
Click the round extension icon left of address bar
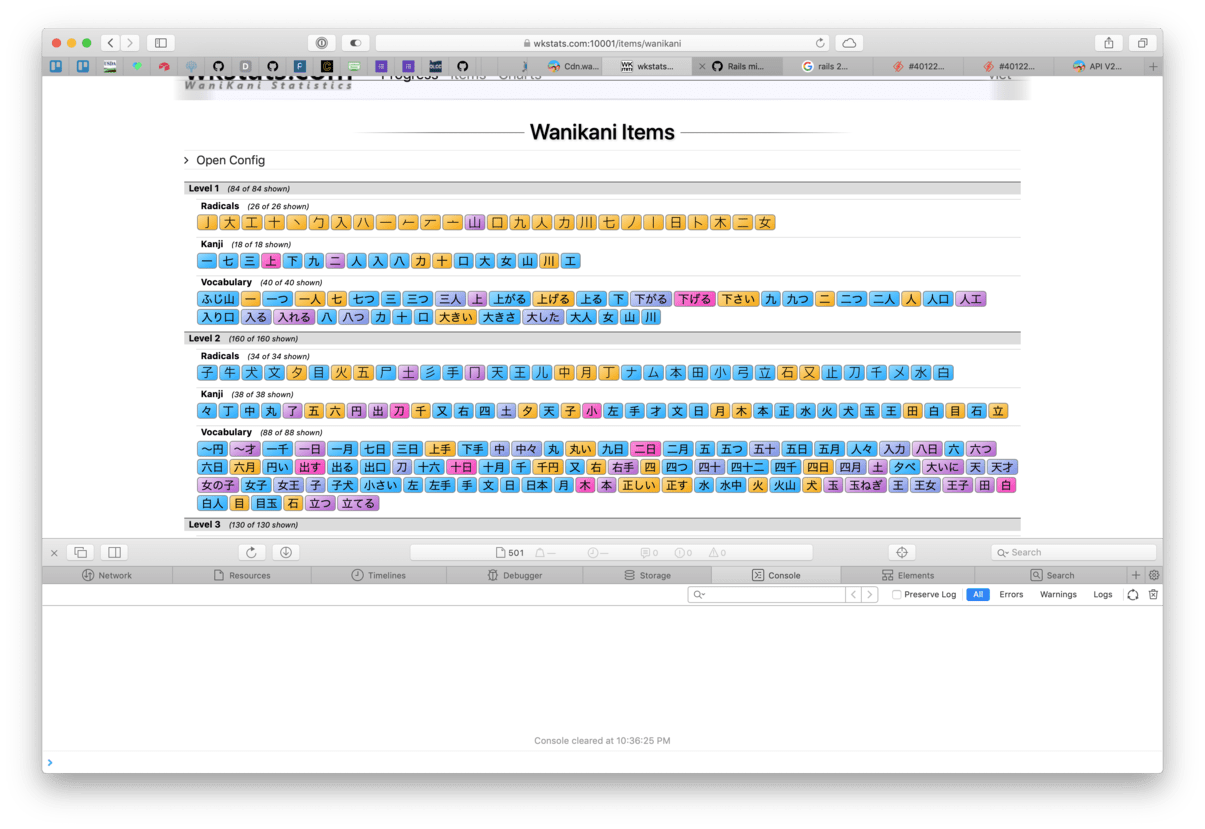322,43
